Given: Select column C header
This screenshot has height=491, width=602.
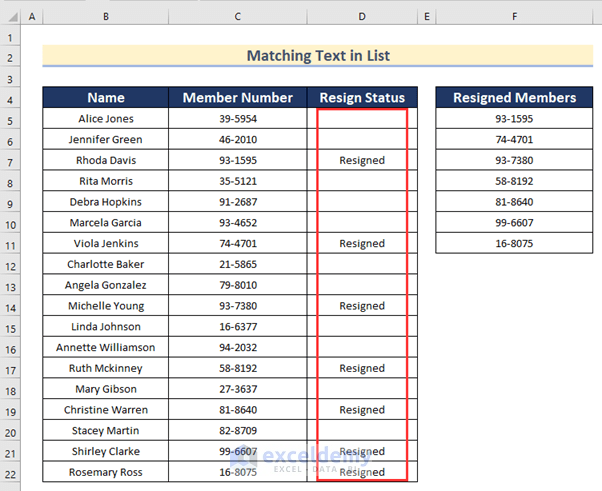Looking at the screenshot, I should tap(238, 16).
